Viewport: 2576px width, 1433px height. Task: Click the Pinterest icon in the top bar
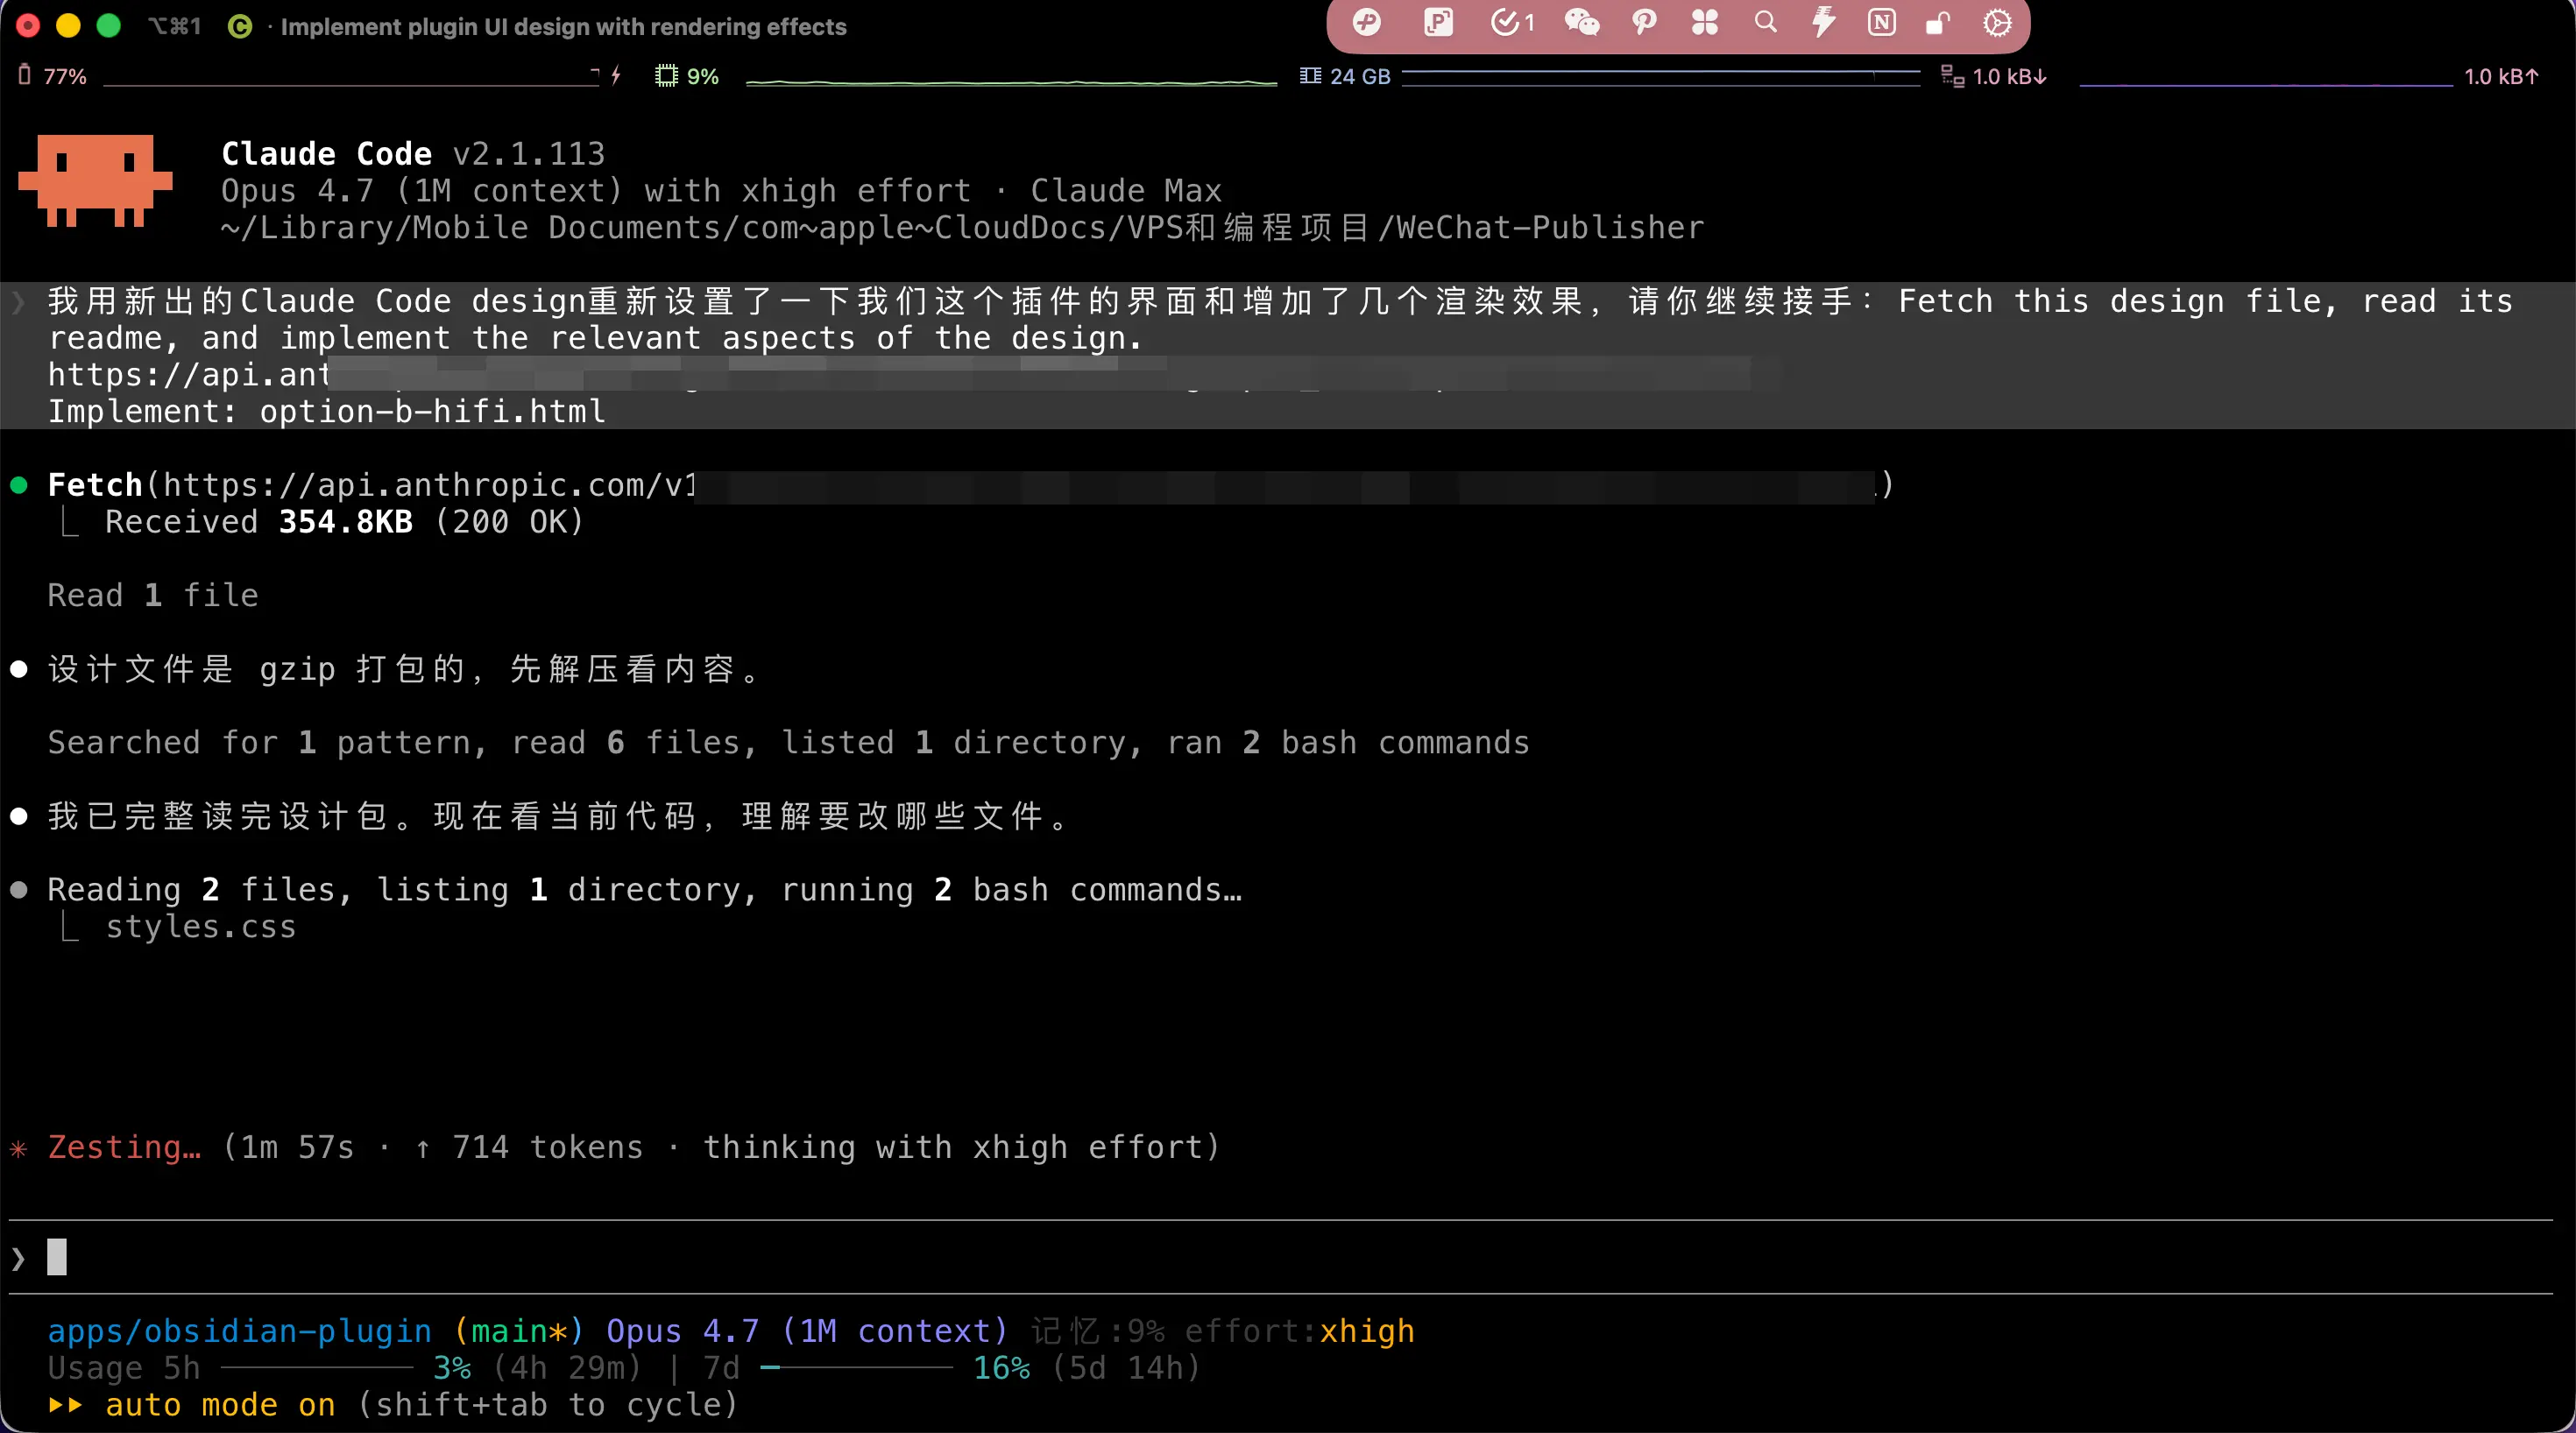pyautogui.click(x=1643, y=22)
